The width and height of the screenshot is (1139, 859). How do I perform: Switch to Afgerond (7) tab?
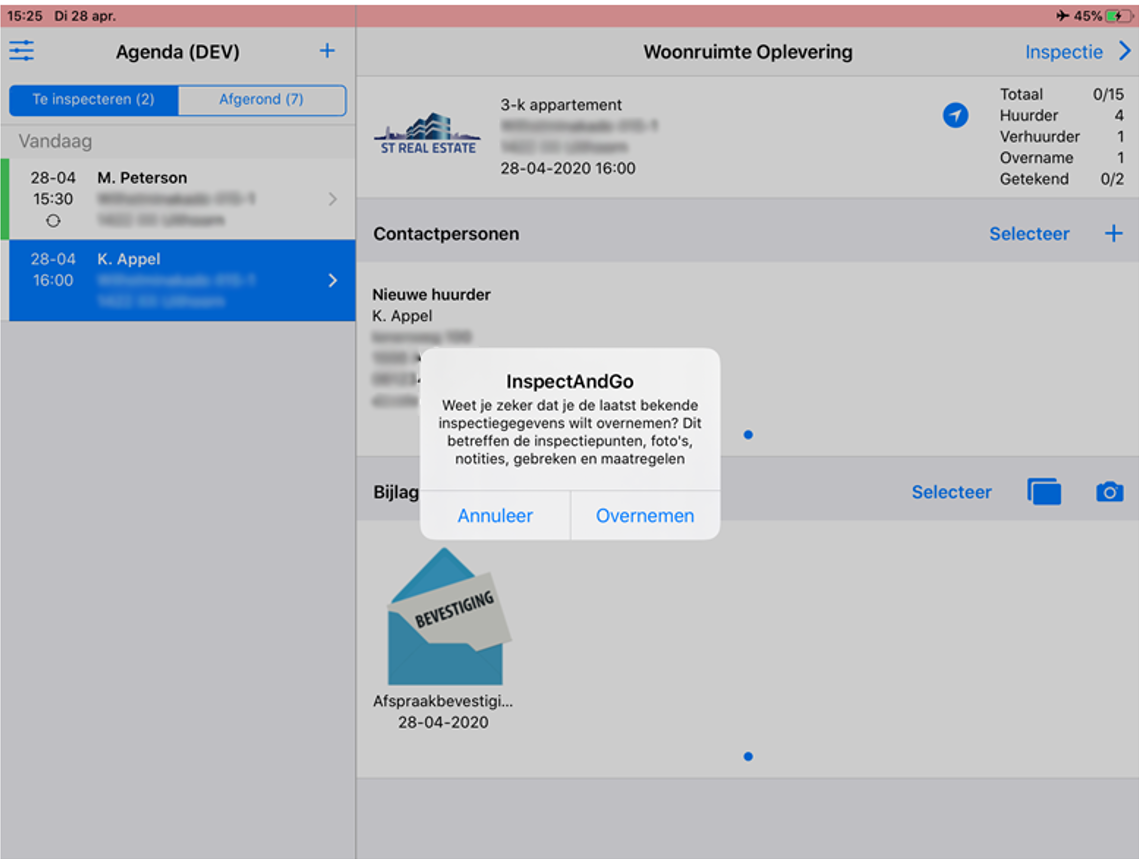pyautogui.click(x=262, y=99)
